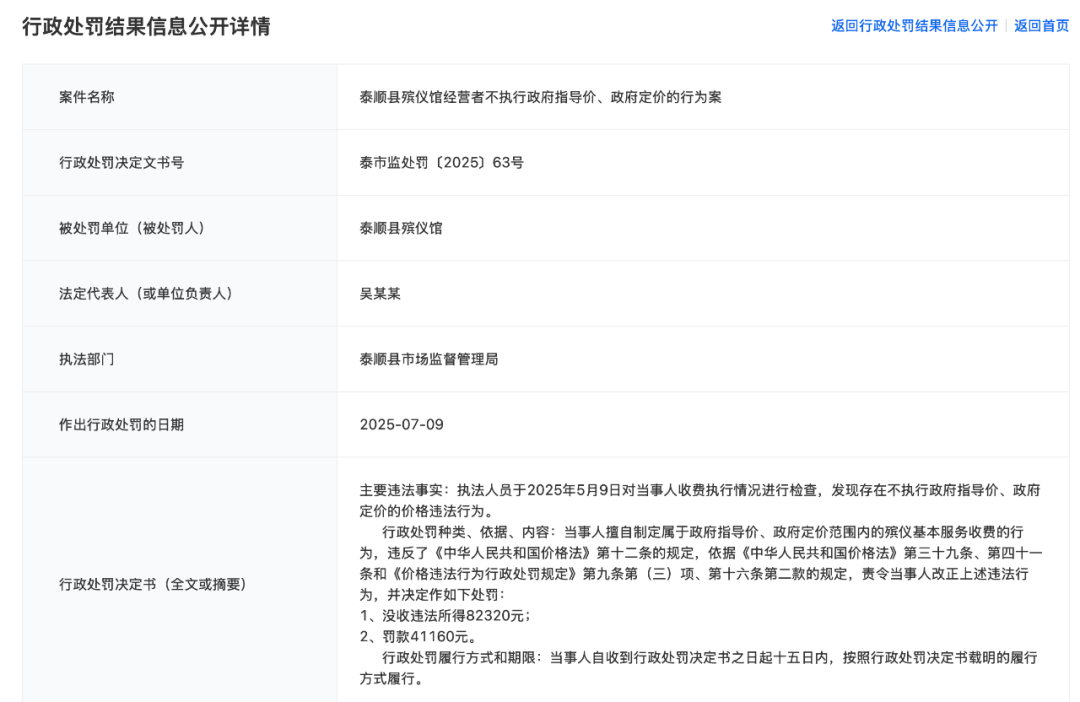This screenshot has width=1080, height=702.
Task: Click the page title 行政处罚结果信息公开详情
Action: [x=146, y=26]
